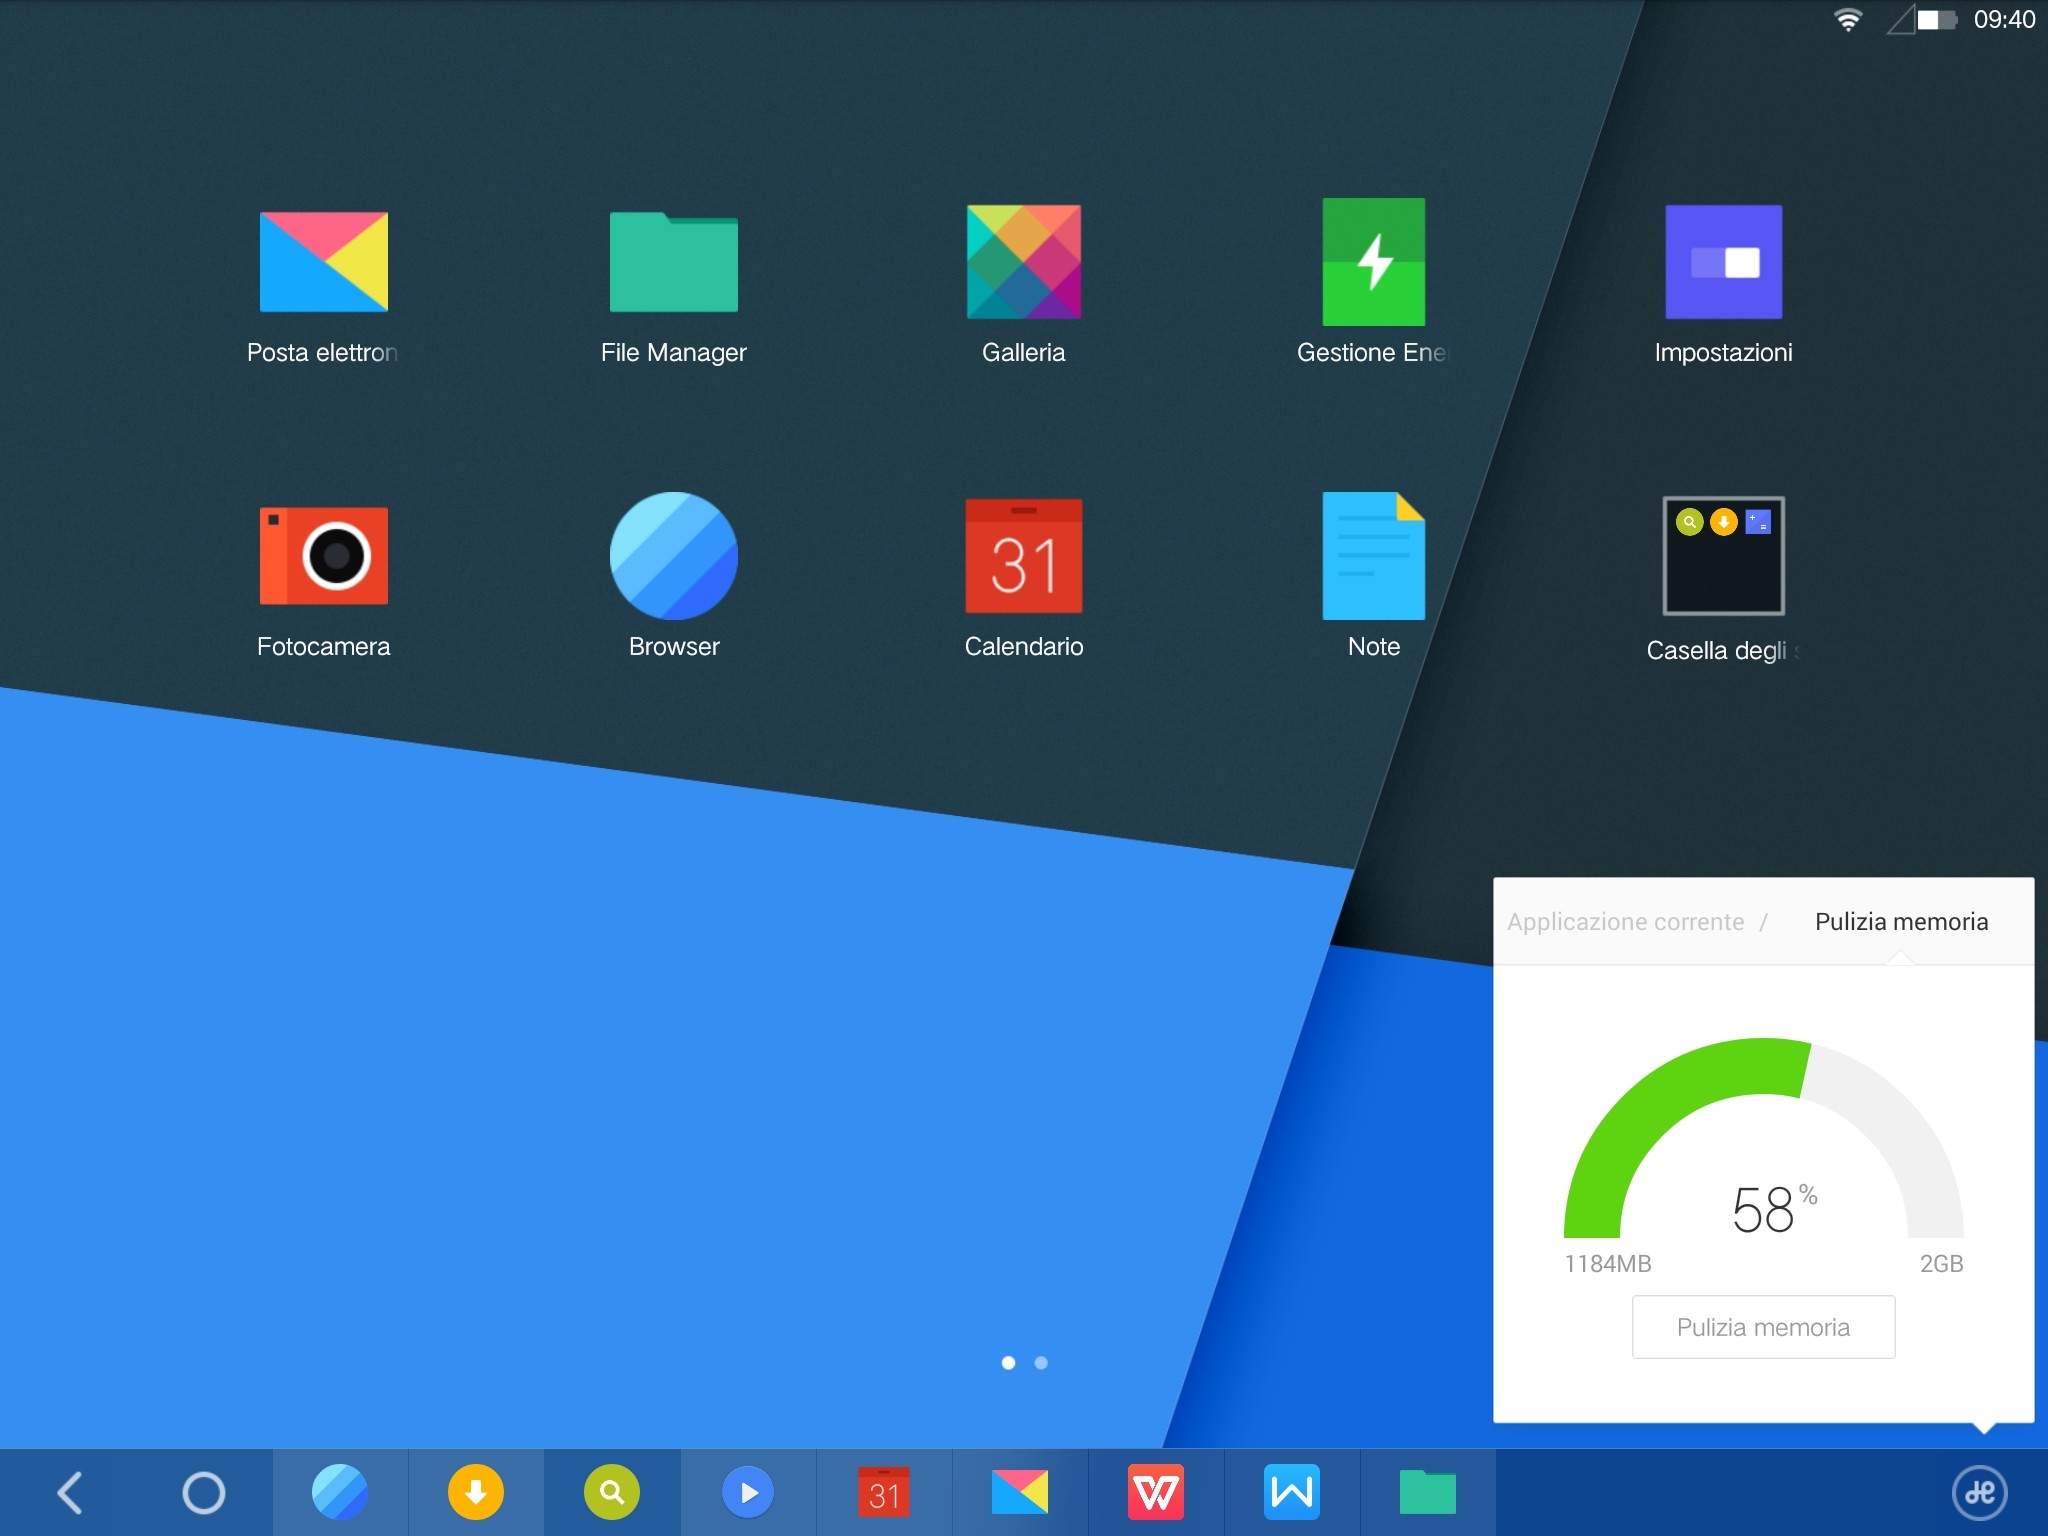
Task: Open the Note app
Action: [1373, 556]
